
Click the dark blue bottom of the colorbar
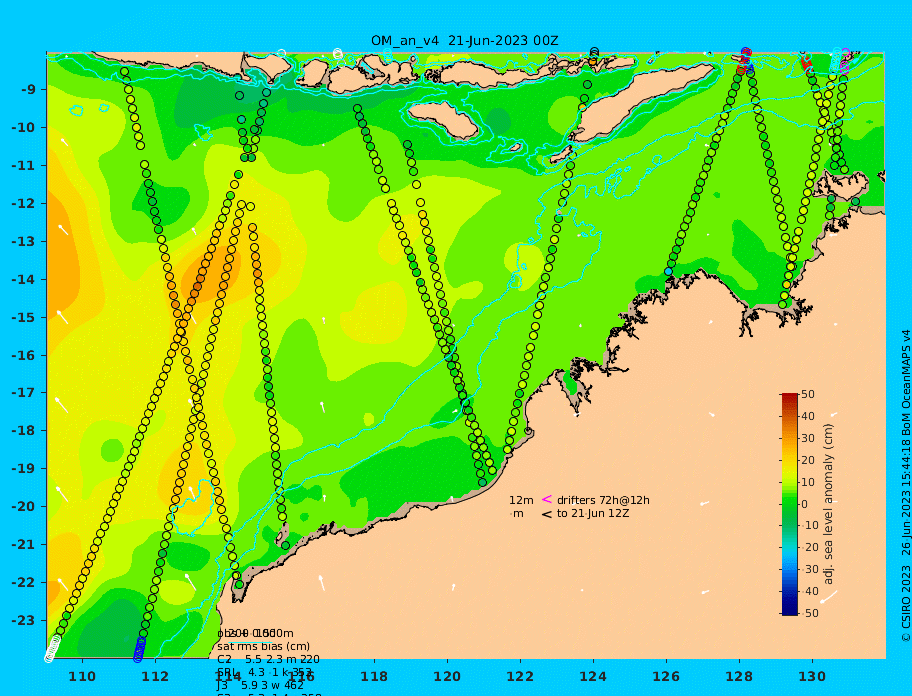tap(790, 611)
